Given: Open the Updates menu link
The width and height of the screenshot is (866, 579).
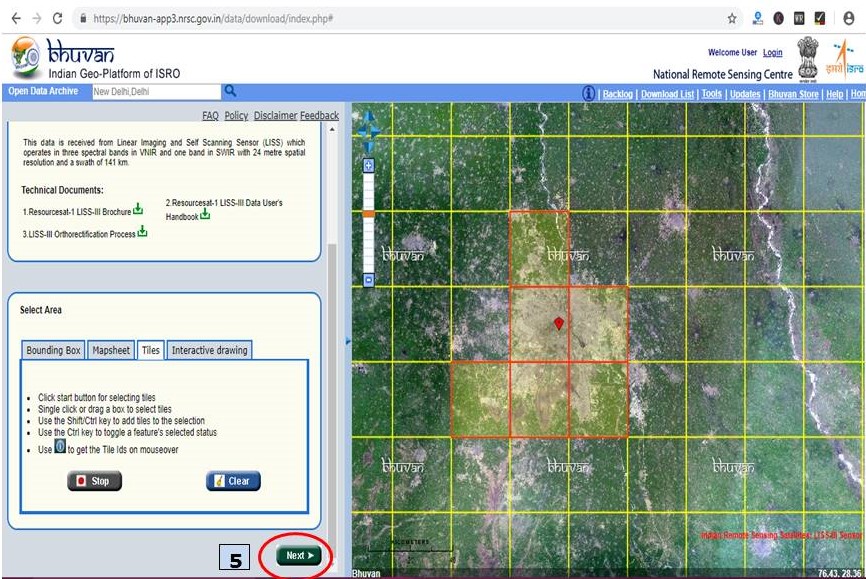Looking at the screenshot, I should tap(745, 94).
